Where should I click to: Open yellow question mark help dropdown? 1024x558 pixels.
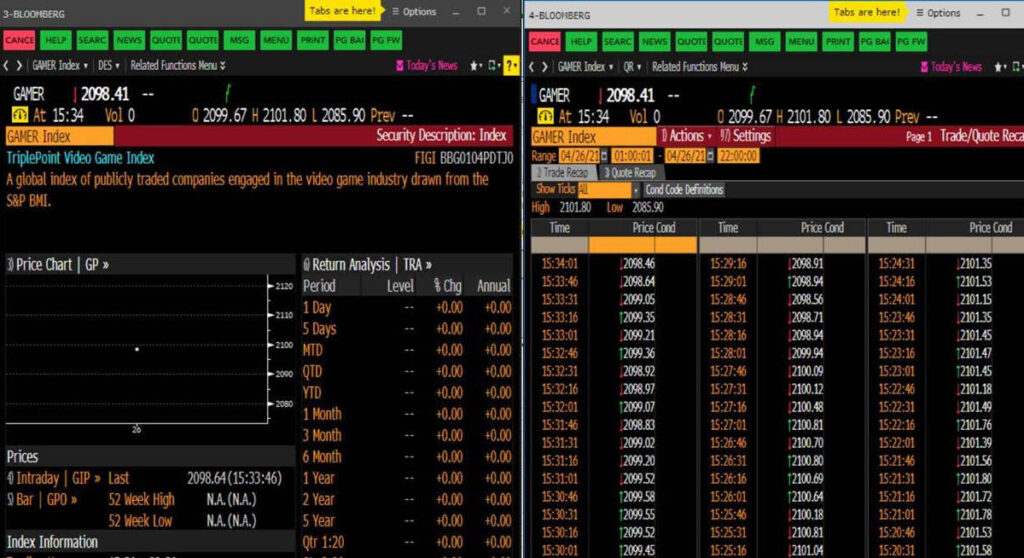point(511,65)
